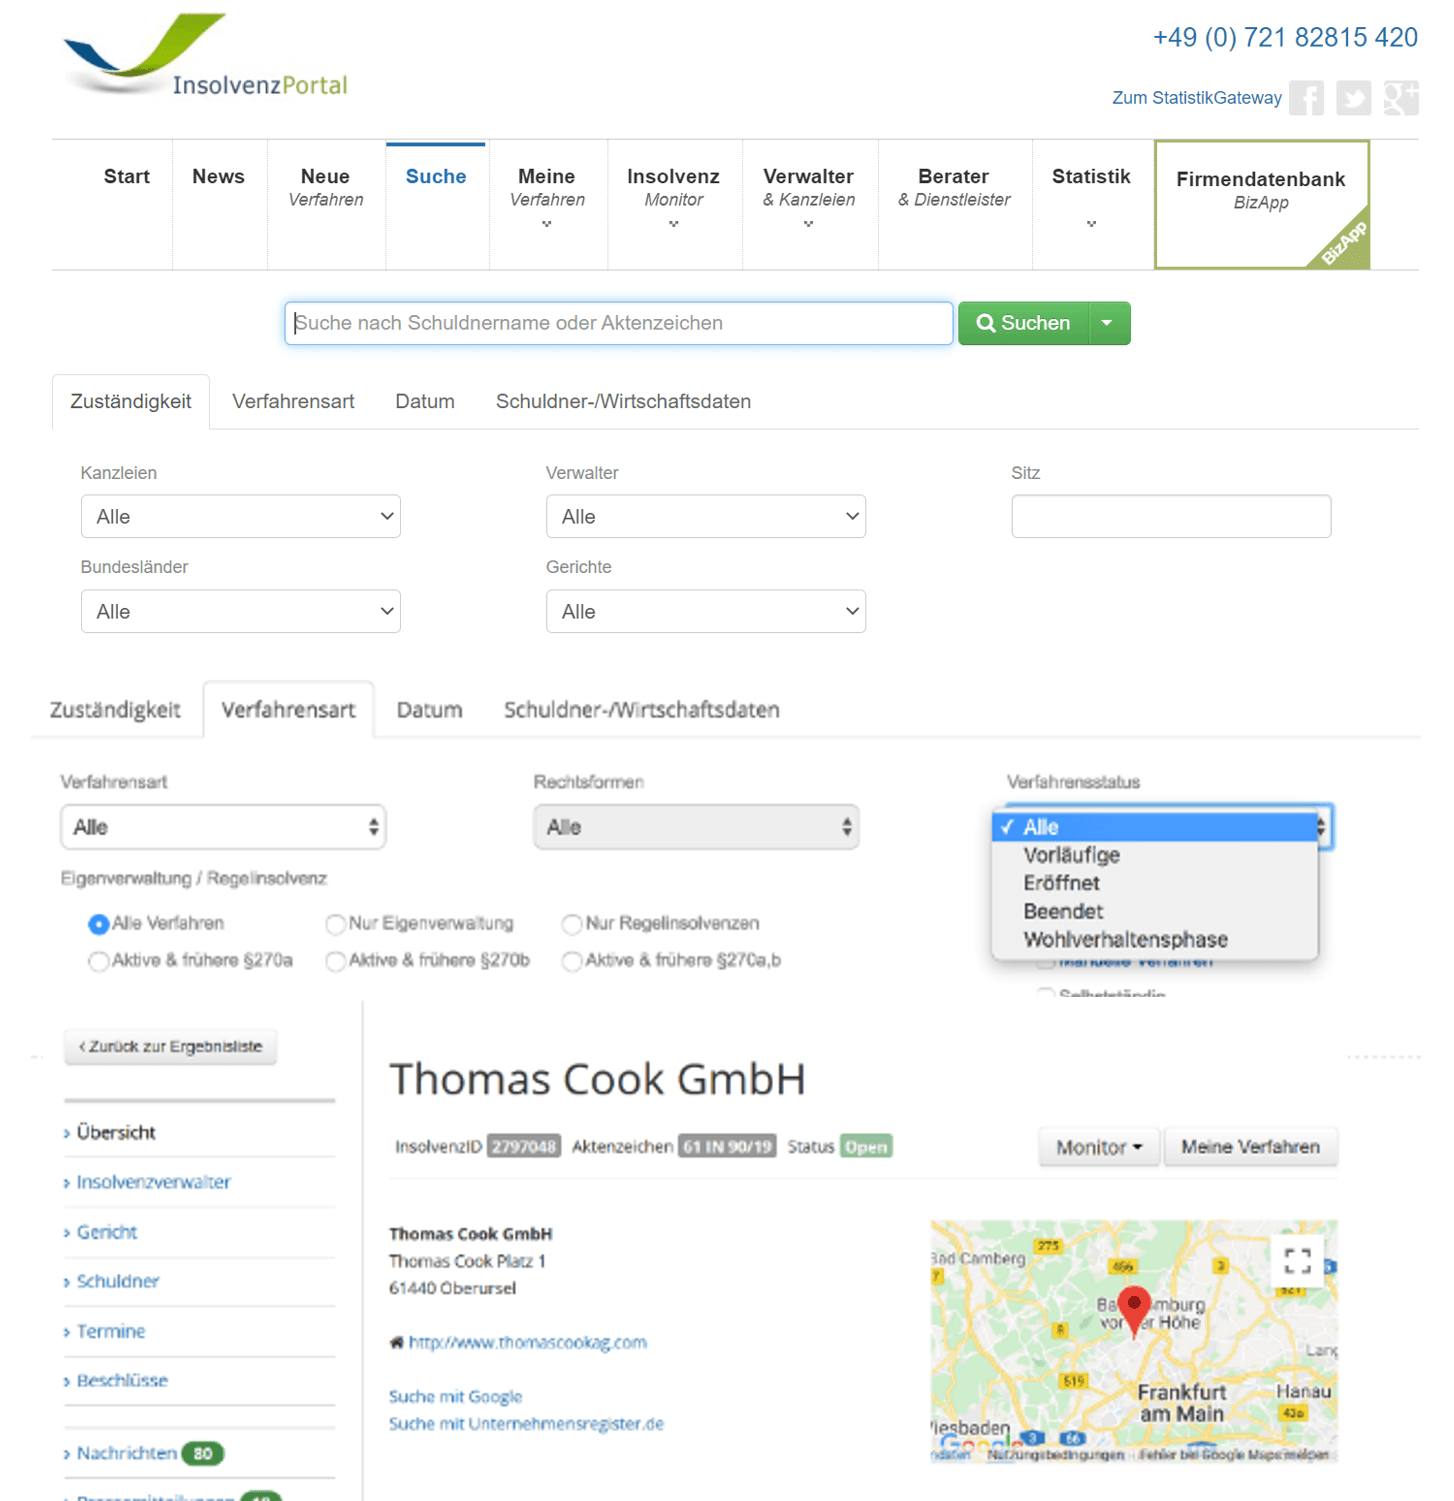Switch to the lower Zuständigkeit tab
The width and height of the screenshot is (1454, 1501).
[115, 710]
